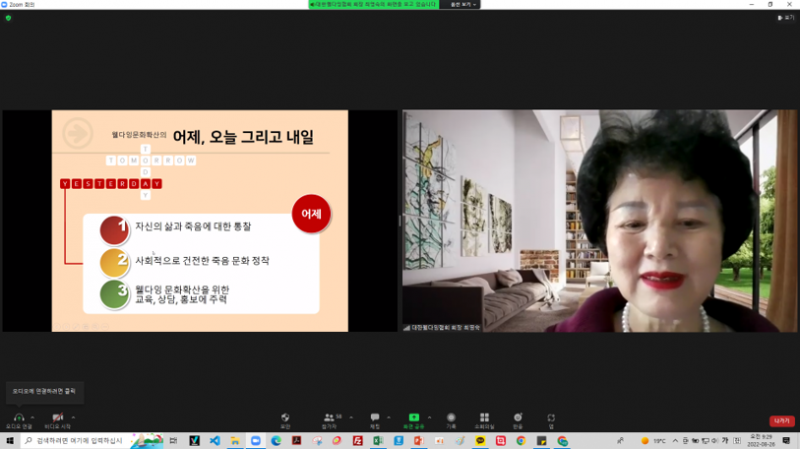Open Breakout Rooms from toolbar
This screenshot has height=449, width=800.
click(484, 417)
